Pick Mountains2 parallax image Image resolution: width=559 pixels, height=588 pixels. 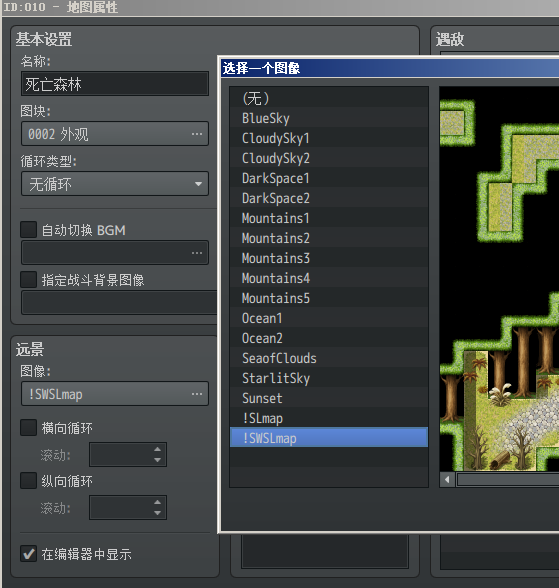coord(329,238)
